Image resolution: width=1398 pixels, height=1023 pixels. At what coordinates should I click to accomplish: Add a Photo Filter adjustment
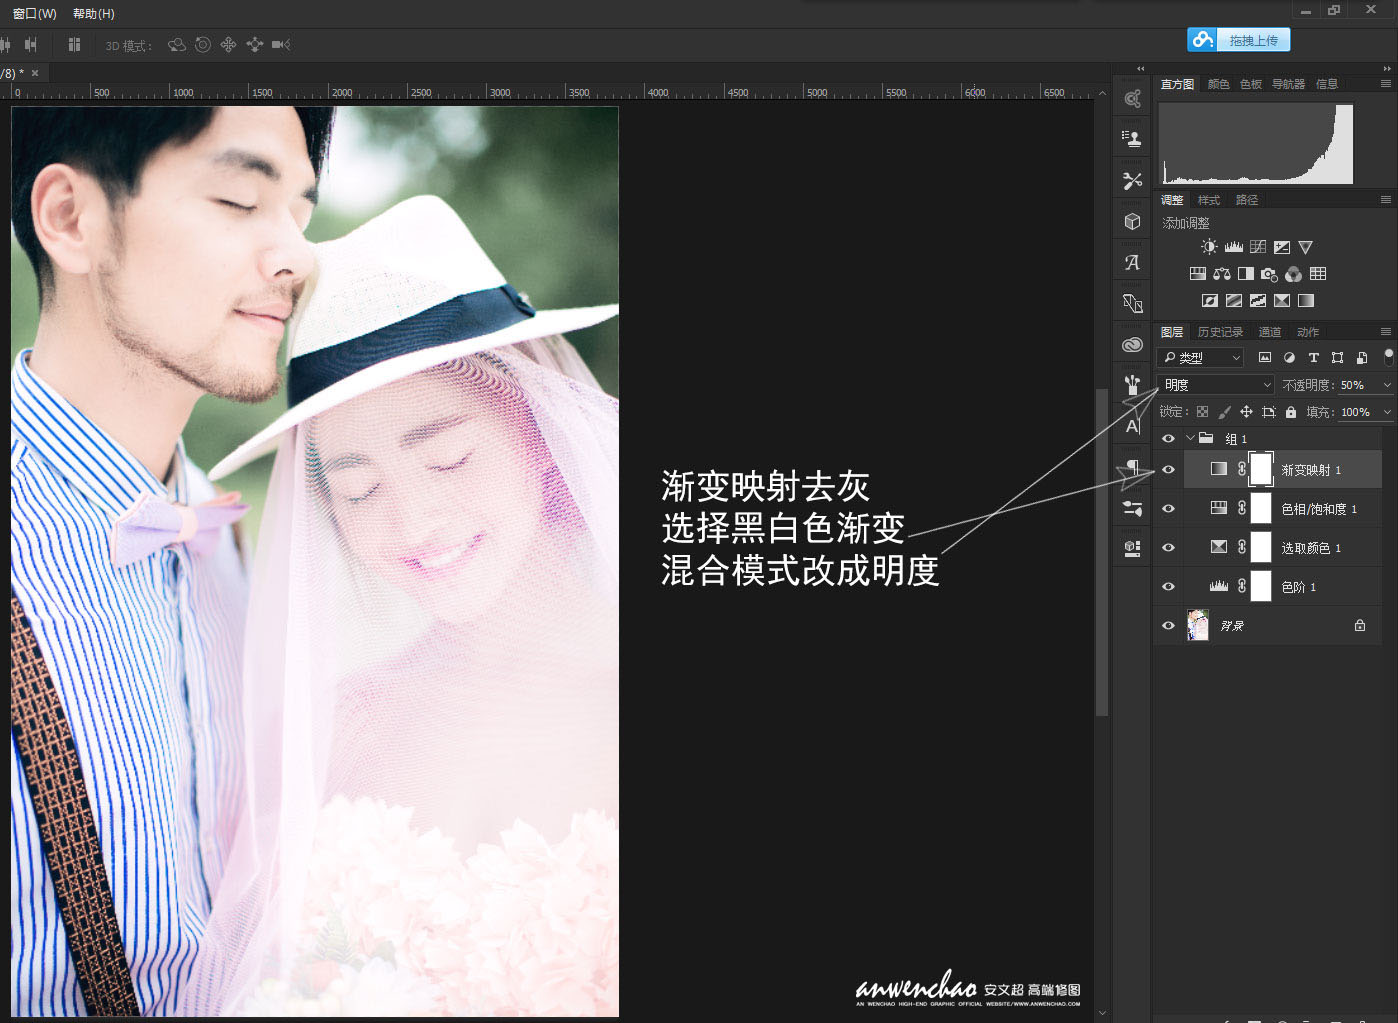point(1270,274)
